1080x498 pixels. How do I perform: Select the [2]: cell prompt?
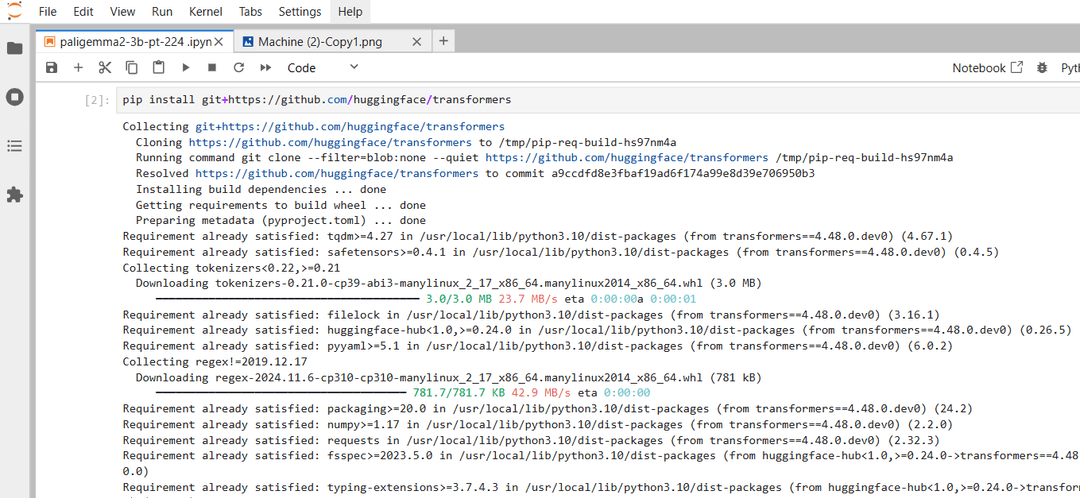pyautogui.click(x=97, y=101)
